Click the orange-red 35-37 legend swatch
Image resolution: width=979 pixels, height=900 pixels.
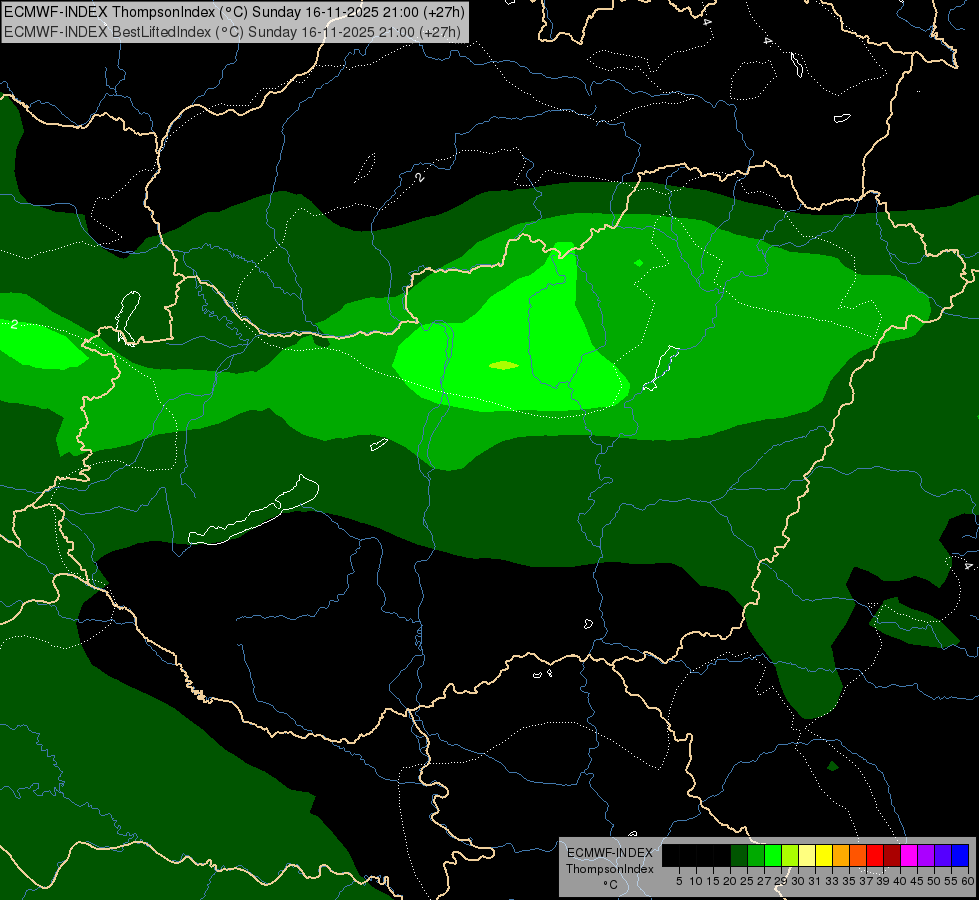[x=858, y=855]
